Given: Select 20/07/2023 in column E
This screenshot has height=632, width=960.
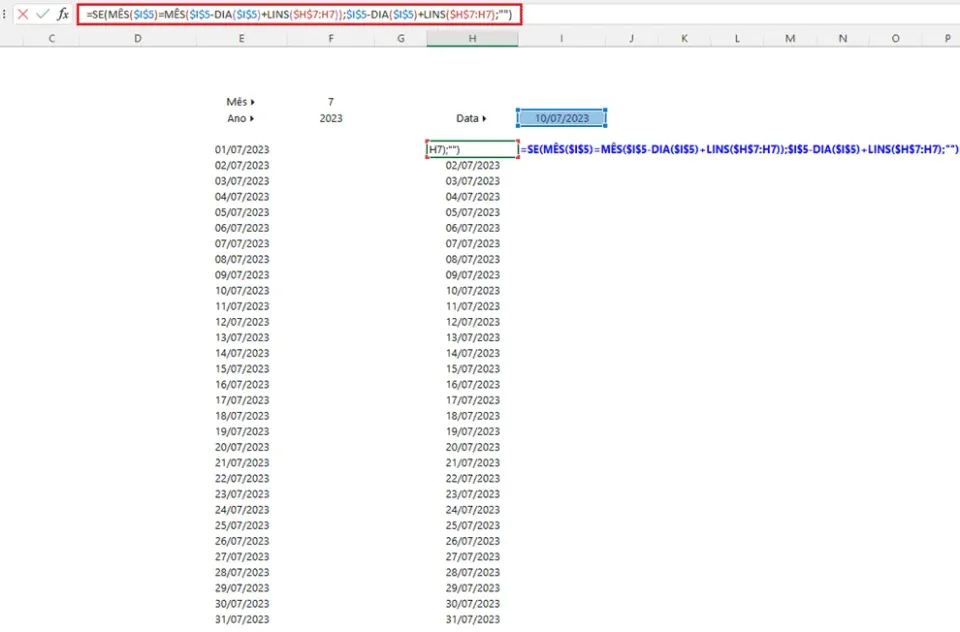Looking at the screenshot, I should (x=242, y=447).
